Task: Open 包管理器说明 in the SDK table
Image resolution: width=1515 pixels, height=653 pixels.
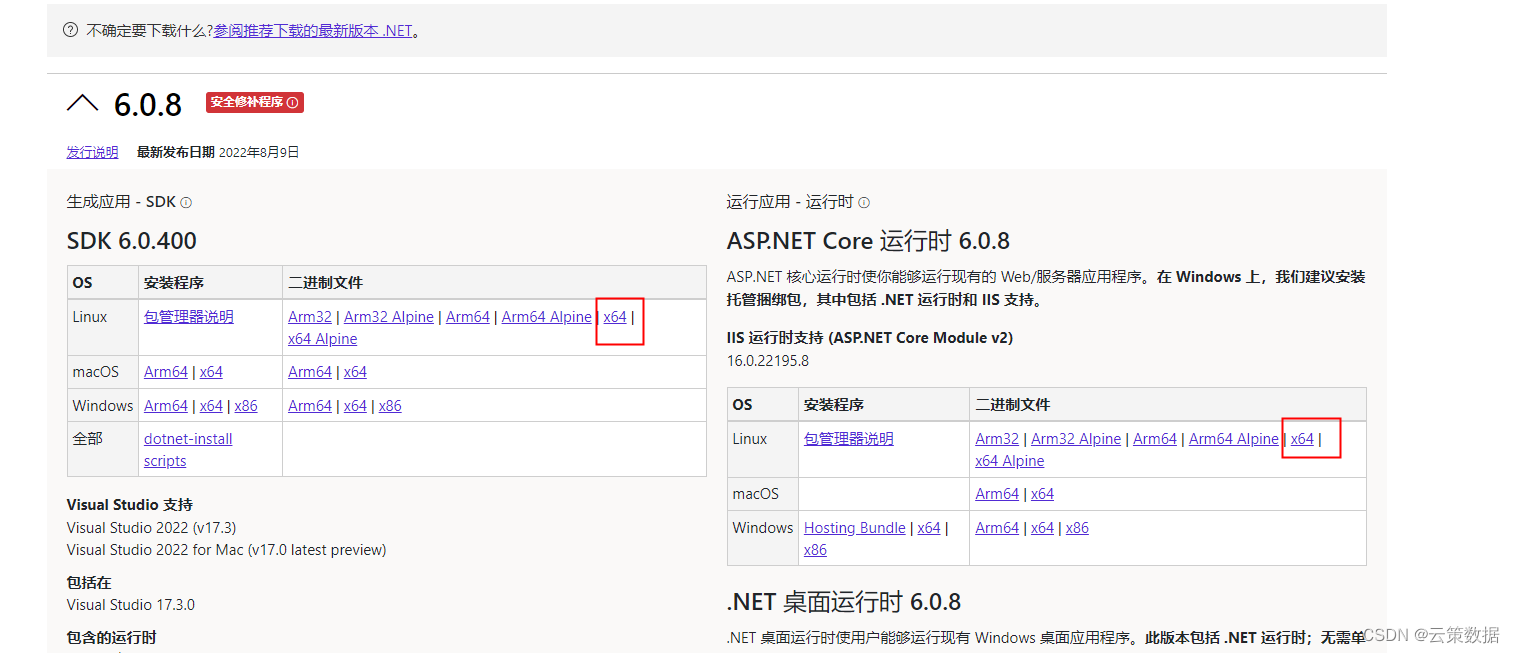Action: (x=187, y=316)
